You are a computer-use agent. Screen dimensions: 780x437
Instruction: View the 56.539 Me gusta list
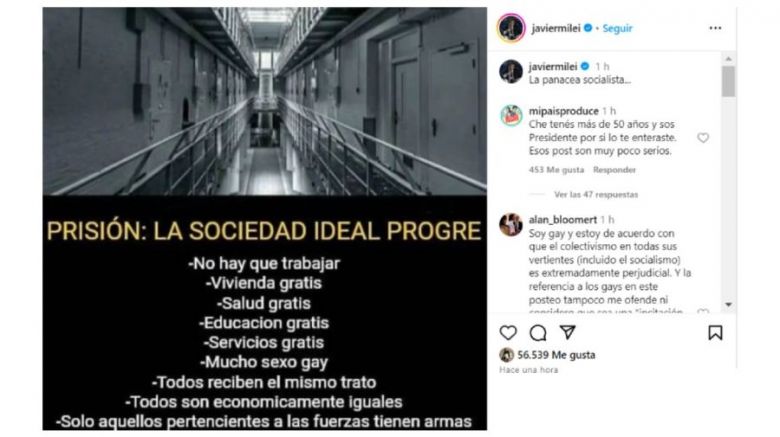point(556,355)
